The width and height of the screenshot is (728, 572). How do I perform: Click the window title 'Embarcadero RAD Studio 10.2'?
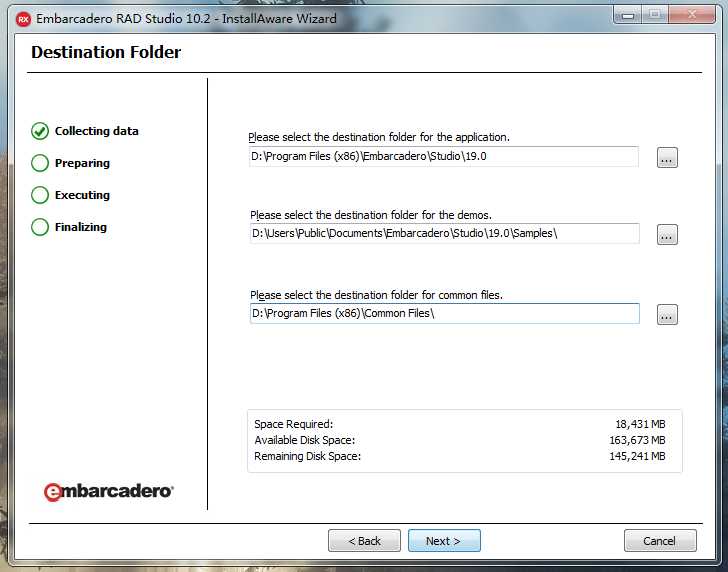click(x=123, y=19)
